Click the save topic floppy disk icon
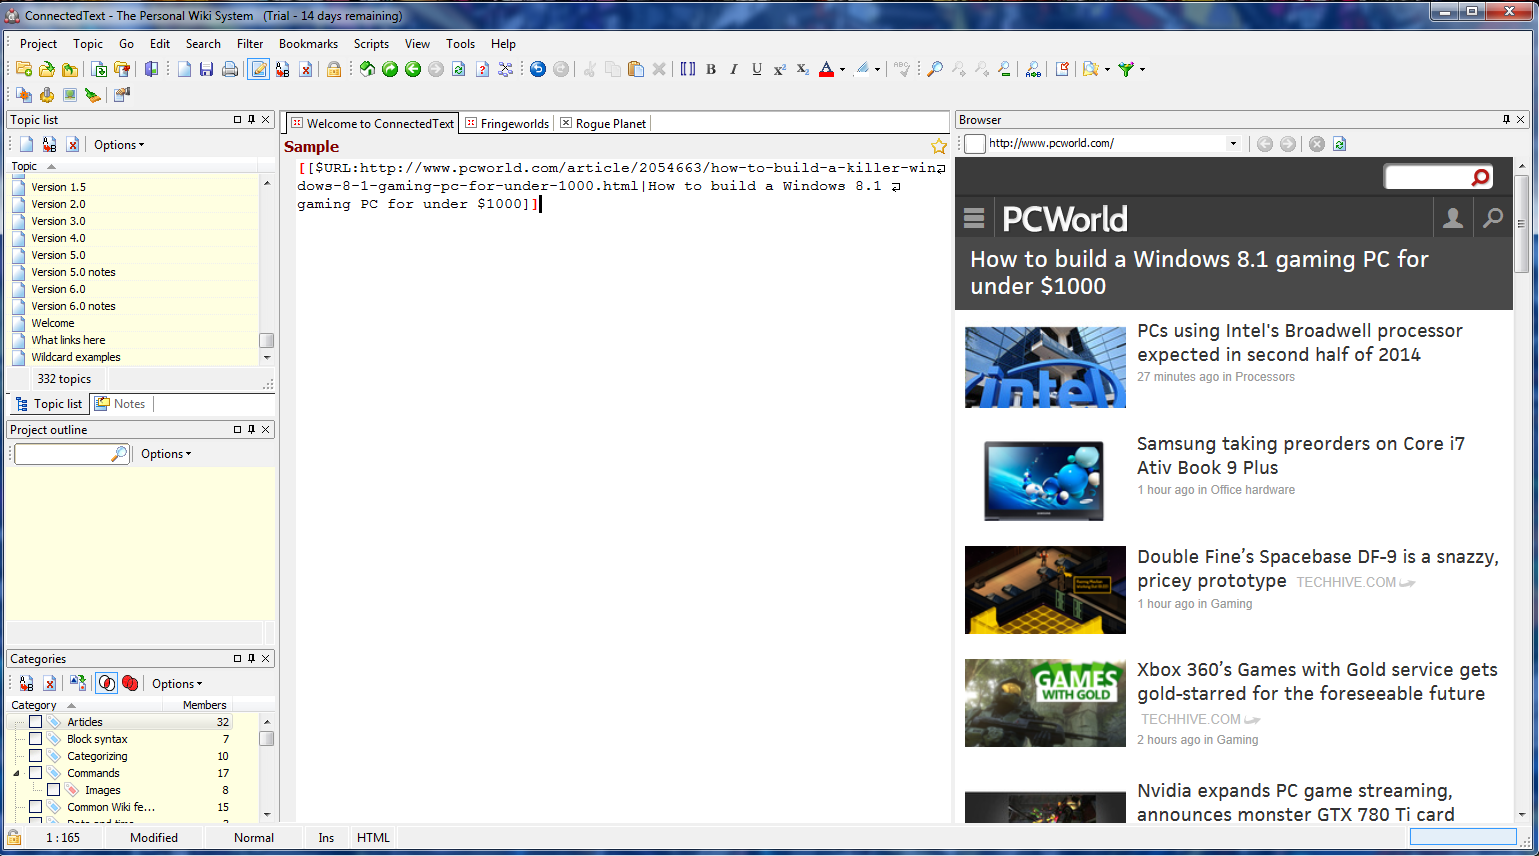The width and height of the screenshot is (1539, 856). click(206, 69)
